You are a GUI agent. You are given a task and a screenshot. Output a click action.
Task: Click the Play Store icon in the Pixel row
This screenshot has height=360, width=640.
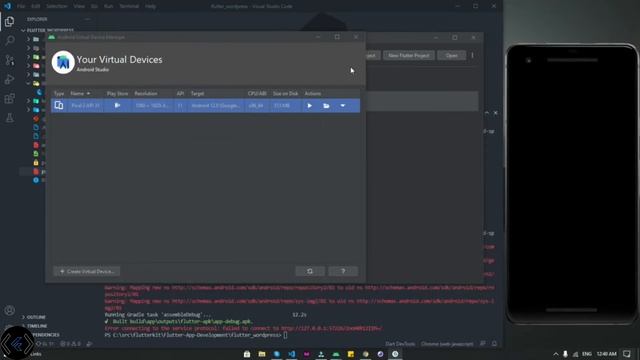pos(117,105)
